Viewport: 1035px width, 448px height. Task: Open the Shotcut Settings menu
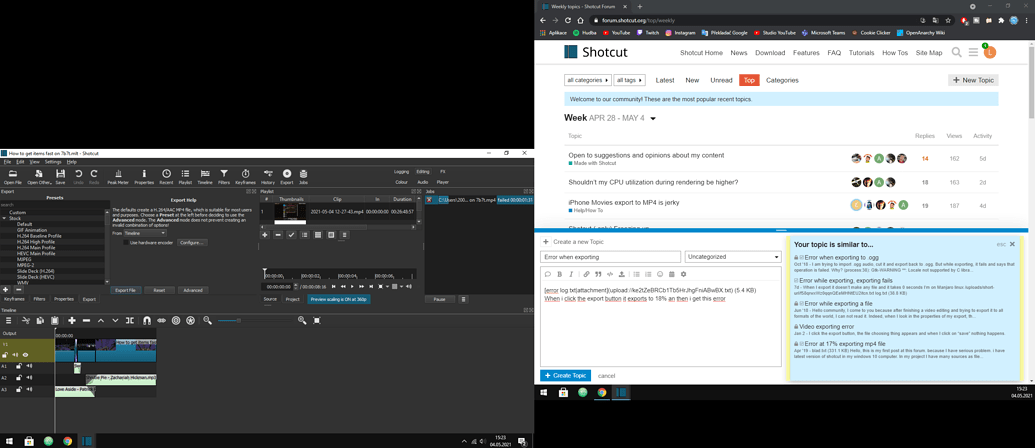[53, 162]
